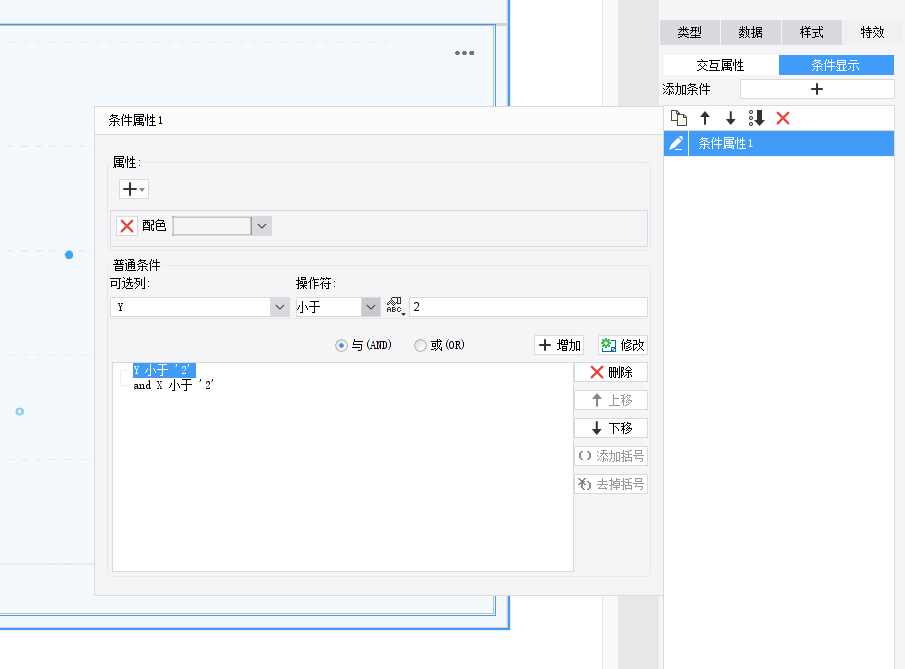Viewport: 905px width, 669px height.
Task: Click the 添加括号 button
Action: [611, 456]
